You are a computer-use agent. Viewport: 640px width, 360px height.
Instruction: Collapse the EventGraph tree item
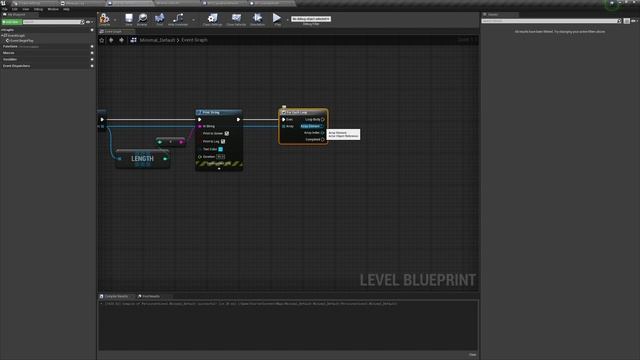pos(2,36)
